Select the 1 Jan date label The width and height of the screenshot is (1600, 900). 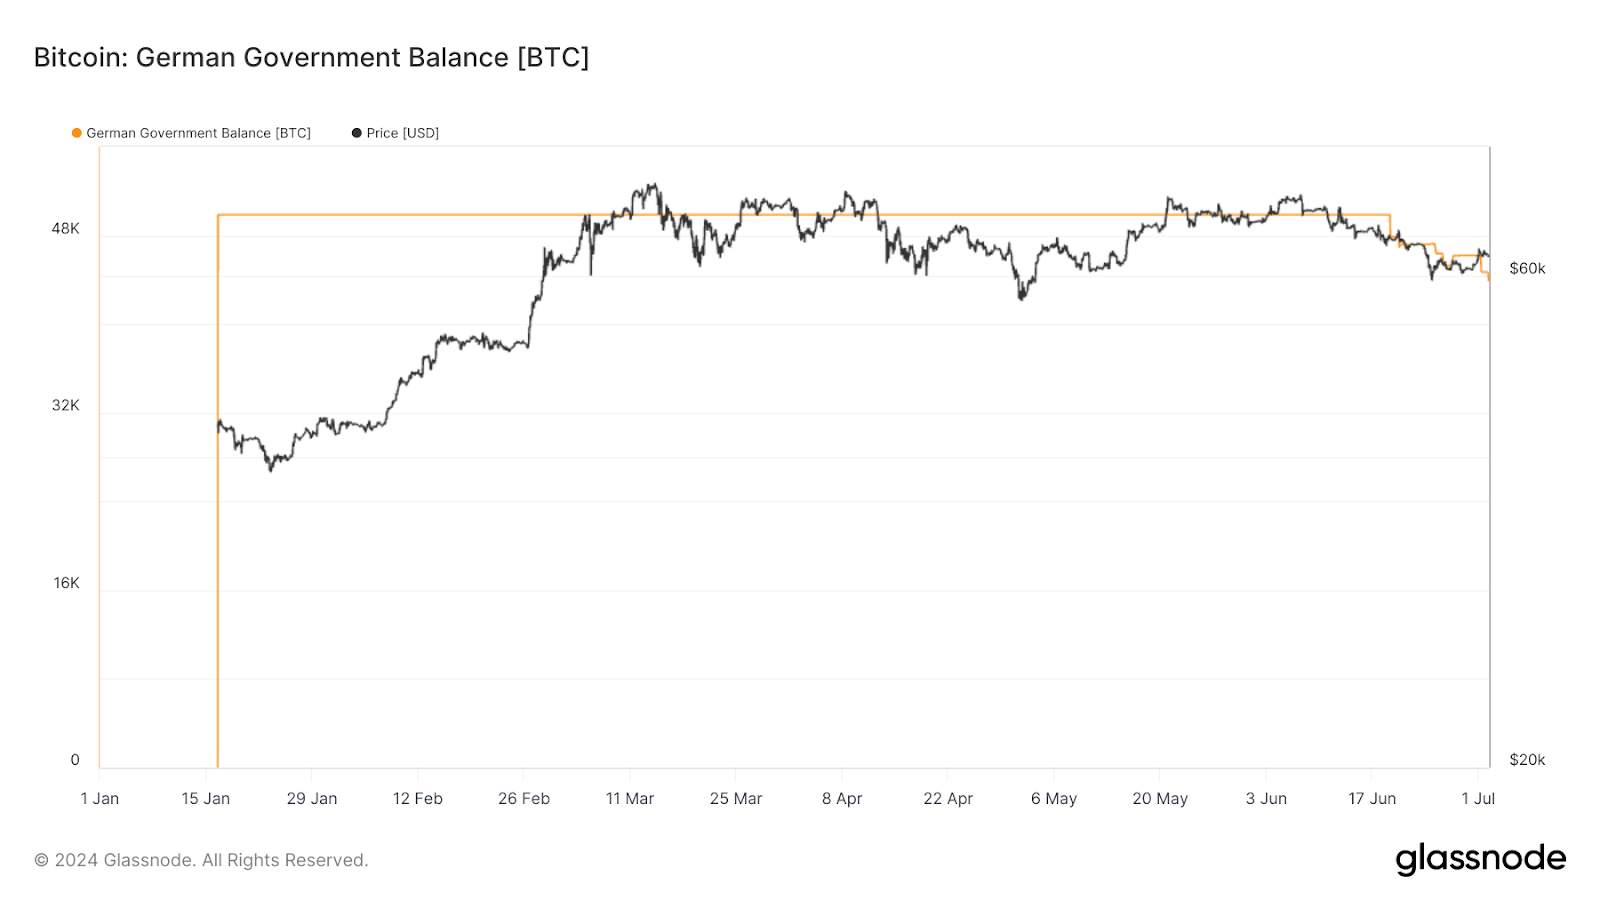click(99, 798)
